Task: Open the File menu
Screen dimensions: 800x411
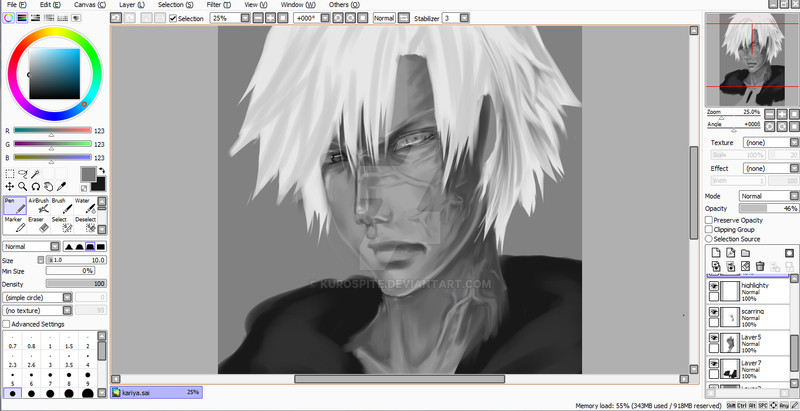Action: tap(17, 5)
